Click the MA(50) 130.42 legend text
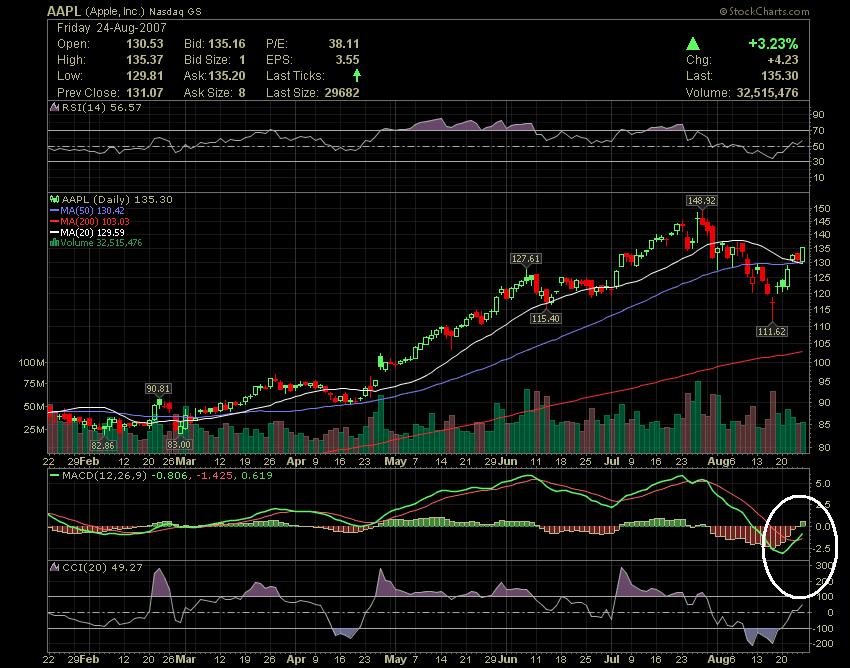 (x=92, y=210)
